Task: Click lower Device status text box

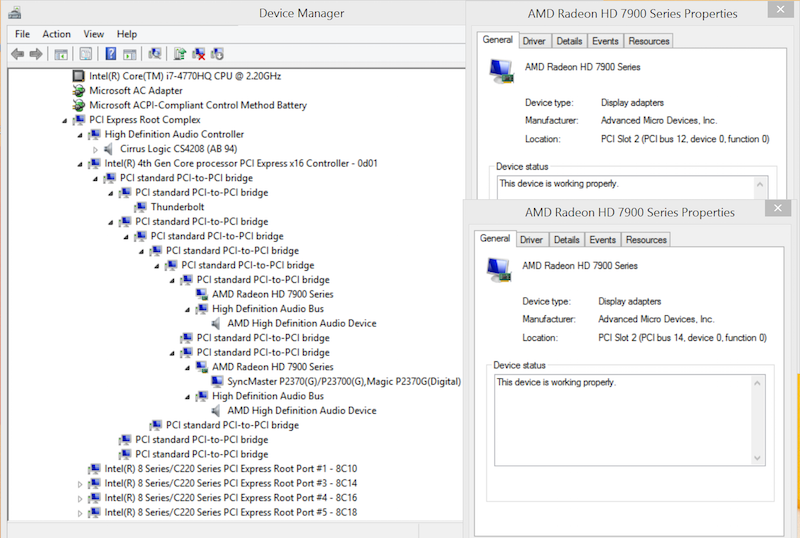Action: click(x=630, y=420)
